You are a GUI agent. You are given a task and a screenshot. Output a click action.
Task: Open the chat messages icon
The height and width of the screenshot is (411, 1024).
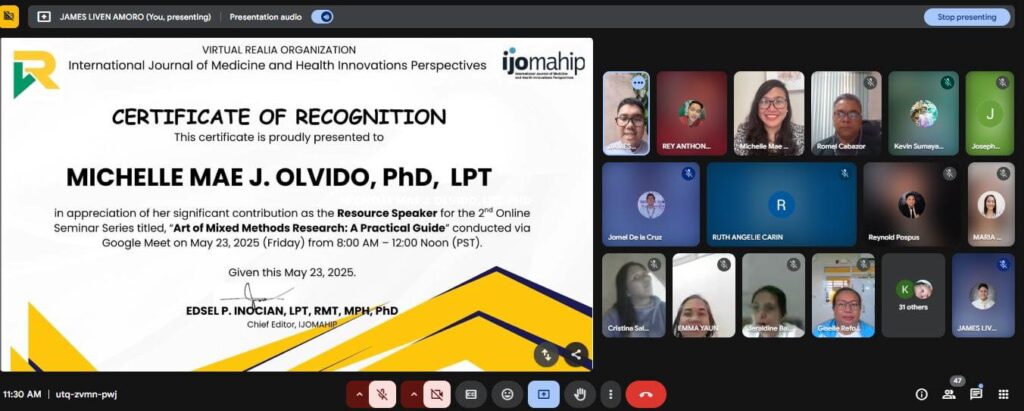976,394
